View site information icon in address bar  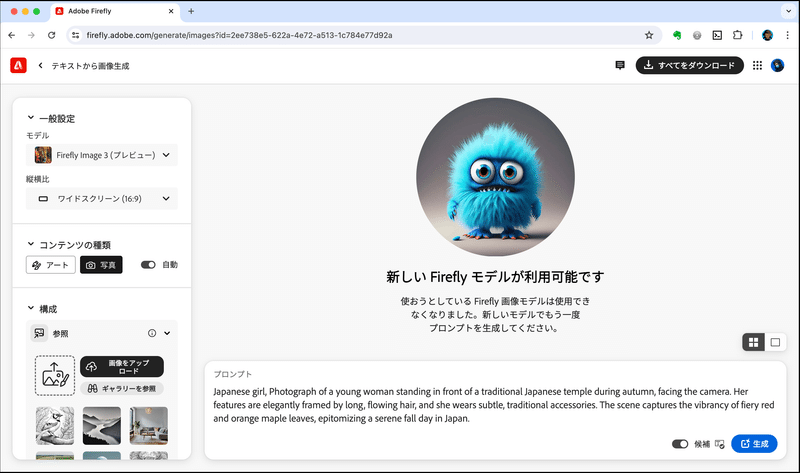[76, 35]
